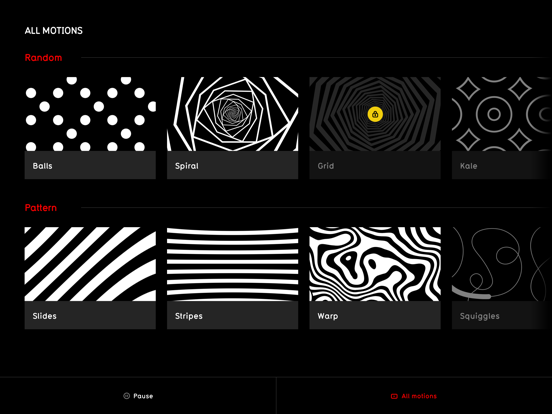Click the Spiral label
This screenshot has height=414, width=552.
[x=187, y=166]
